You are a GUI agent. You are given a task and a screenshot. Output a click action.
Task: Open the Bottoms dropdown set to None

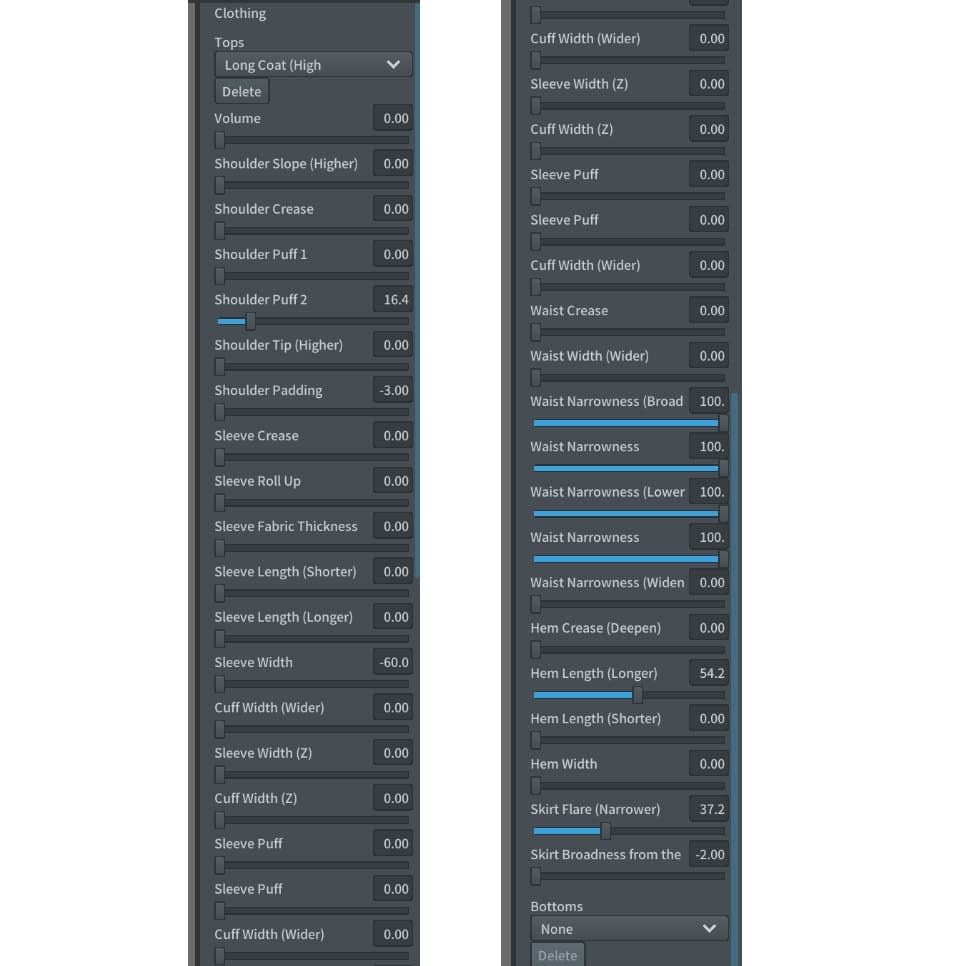(629, 929)
